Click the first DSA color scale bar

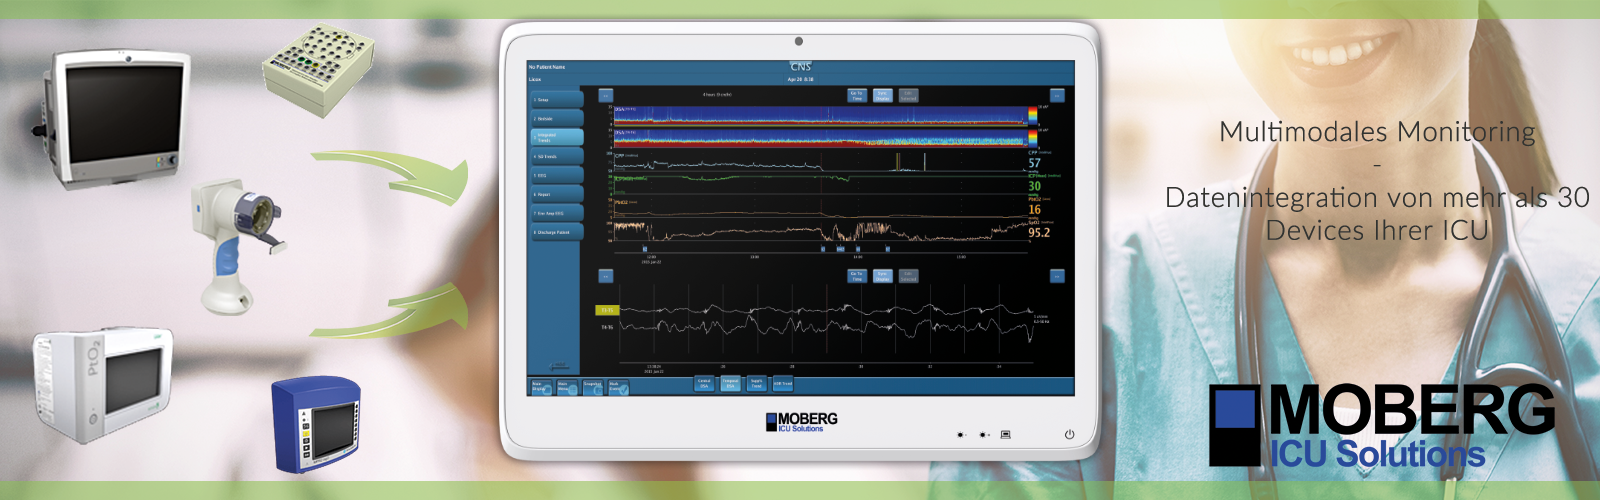click(x=1033, y=115)
